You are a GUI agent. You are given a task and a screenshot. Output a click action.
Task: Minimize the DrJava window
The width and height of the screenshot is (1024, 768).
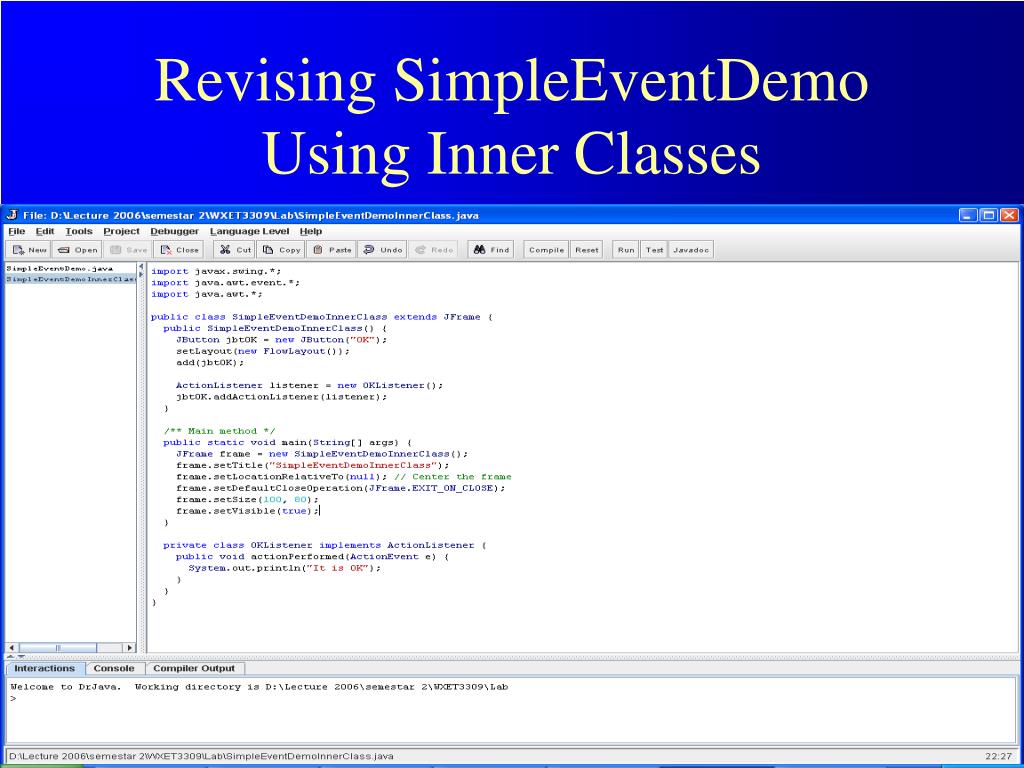pyautogui.click(x=968, y=215)
